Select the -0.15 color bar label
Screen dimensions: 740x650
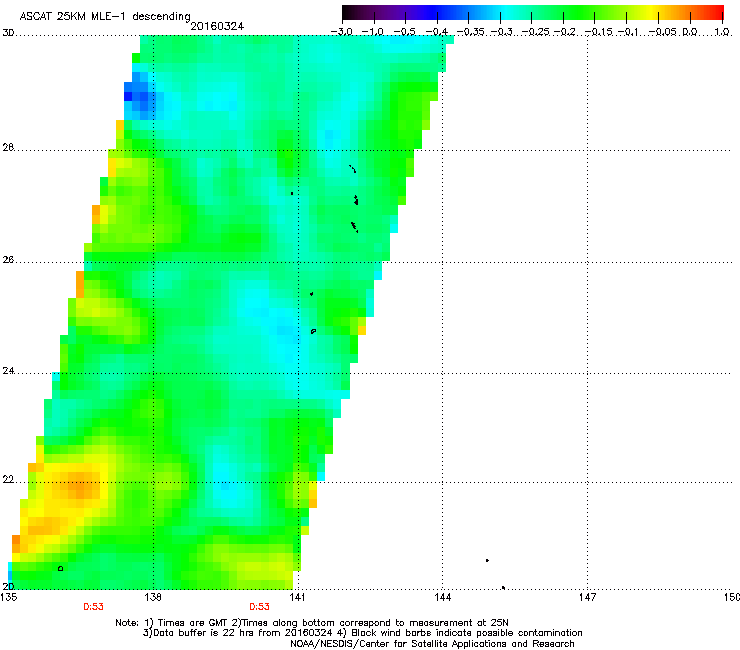pos(598,32)
